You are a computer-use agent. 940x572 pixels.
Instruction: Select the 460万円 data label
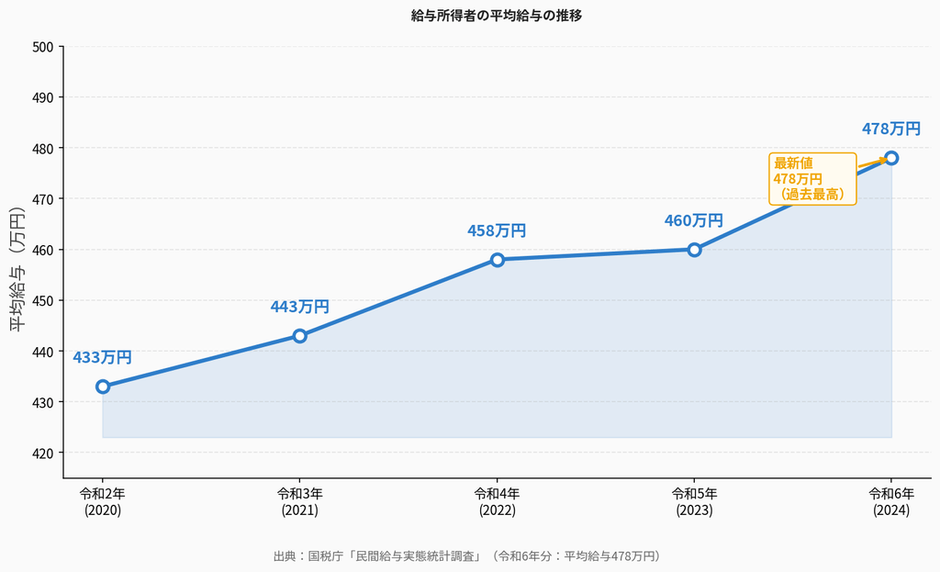[x=693, y=220]
